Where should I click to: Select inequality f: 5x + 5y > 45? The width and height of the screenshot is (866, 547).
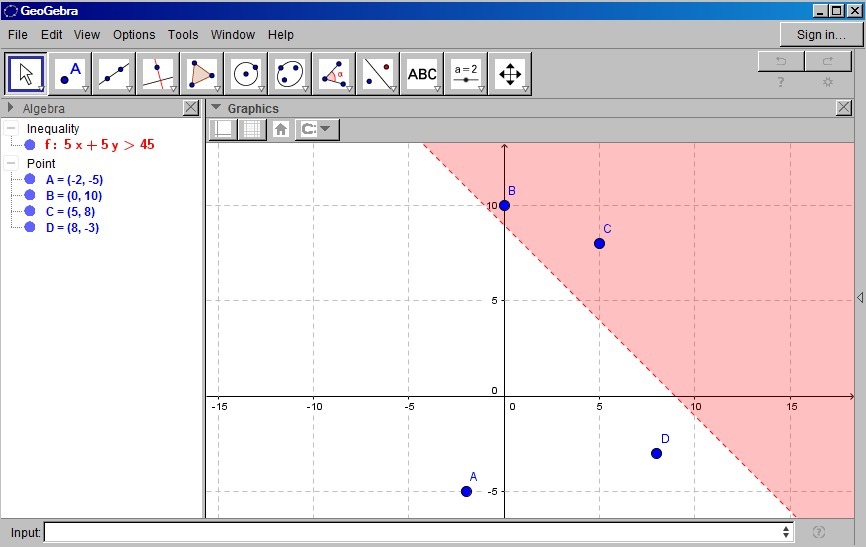point(99,145)
